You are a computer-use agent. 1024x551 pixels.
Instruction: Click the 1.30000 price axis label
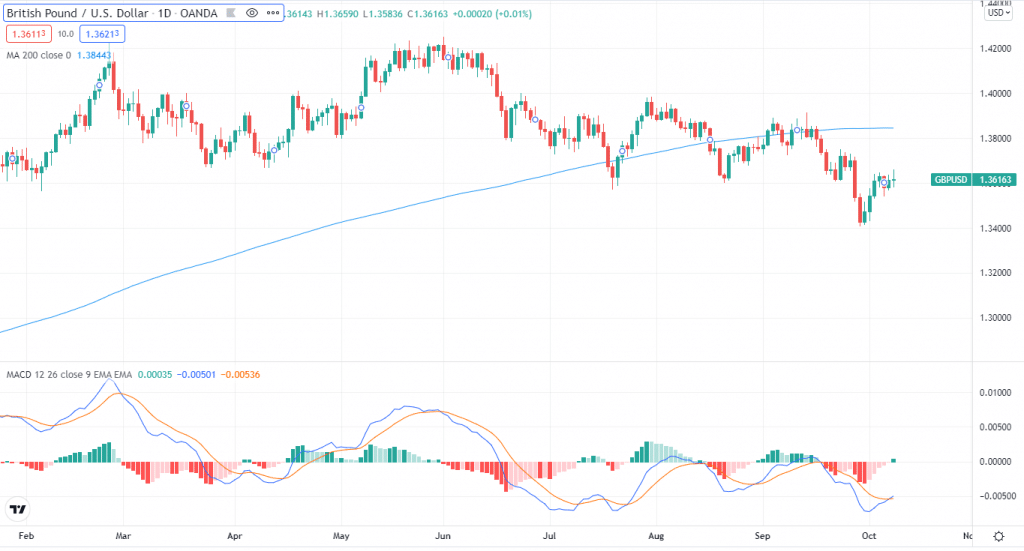(x=995, y=318)
